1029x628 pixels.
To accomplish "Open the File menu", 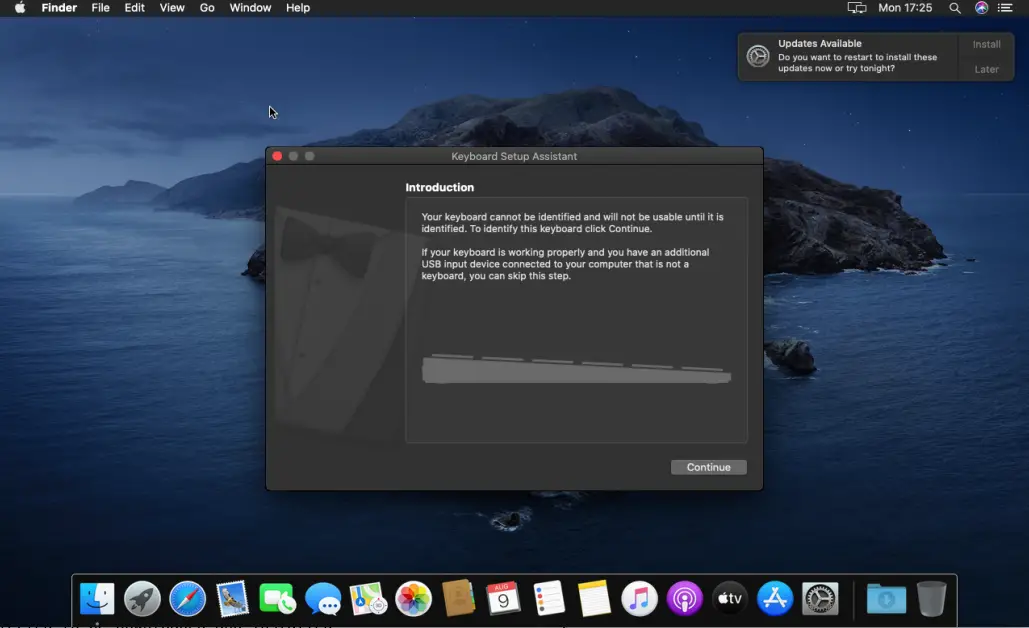I will (100, 8).
